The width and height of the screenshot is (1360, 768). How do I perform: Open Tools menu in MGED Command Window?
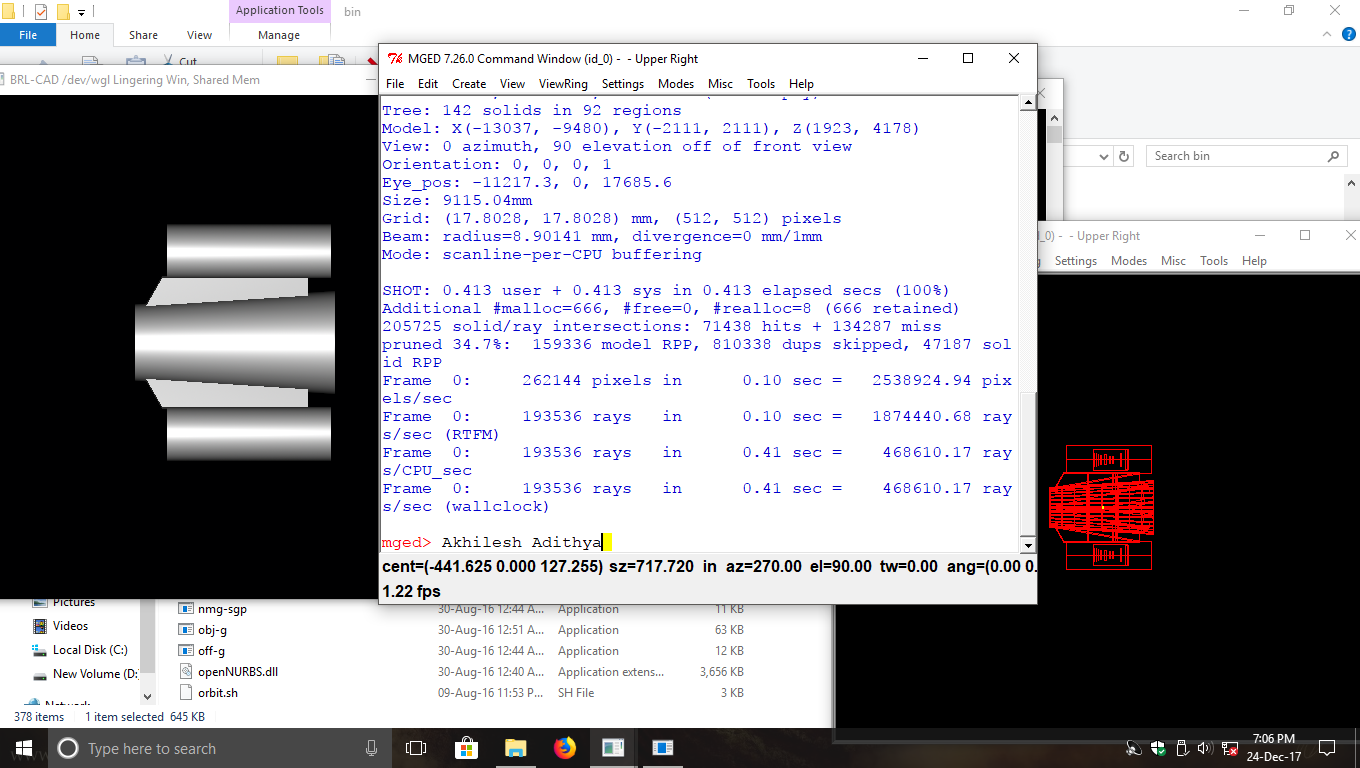click(761, 84)
